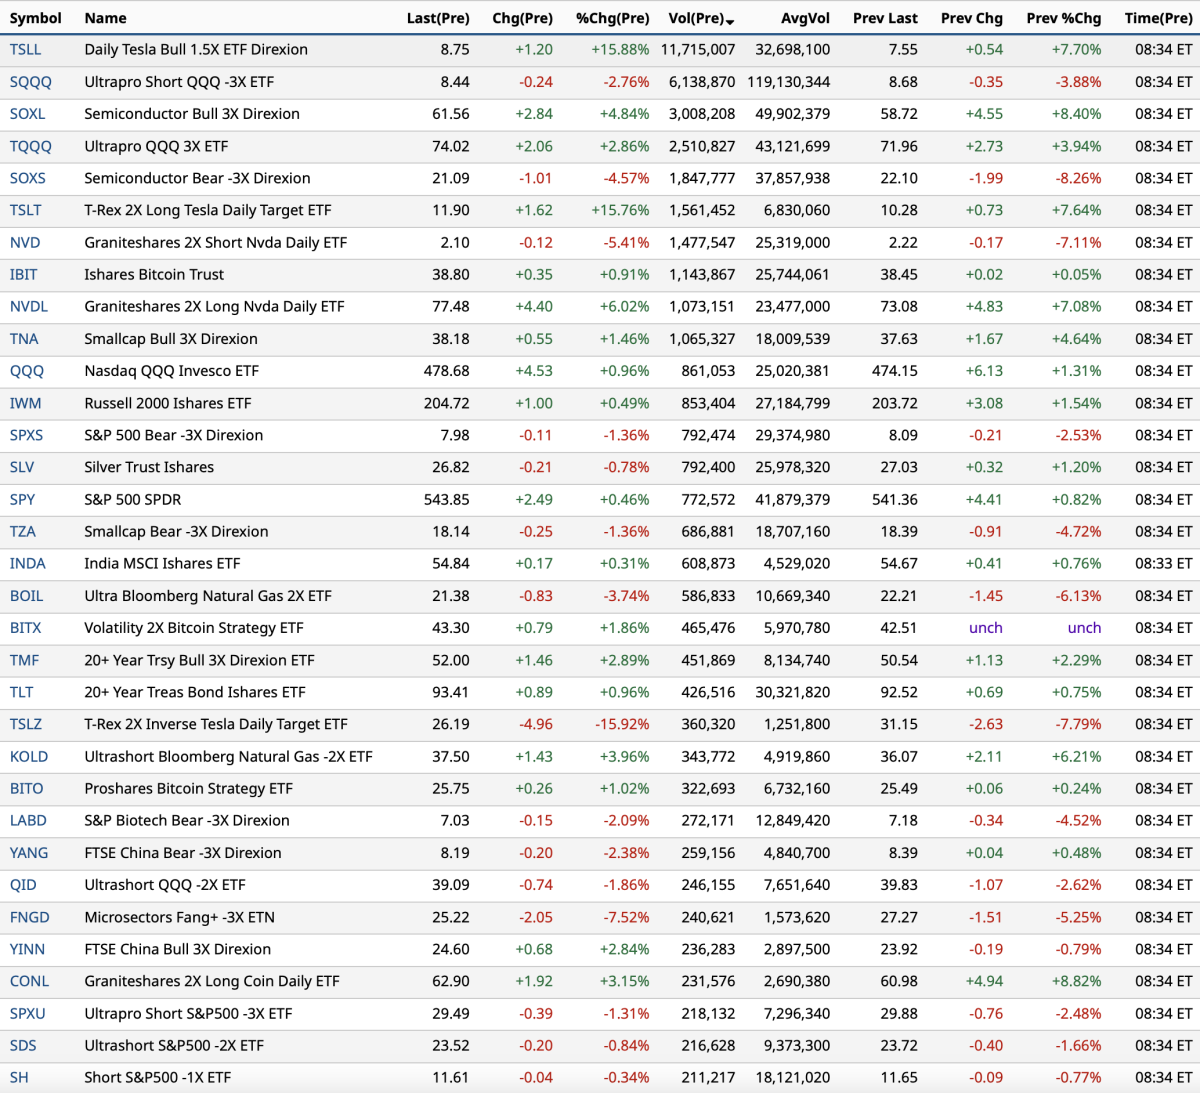Open the SQQQ ticker link

[x=30, y=82]
